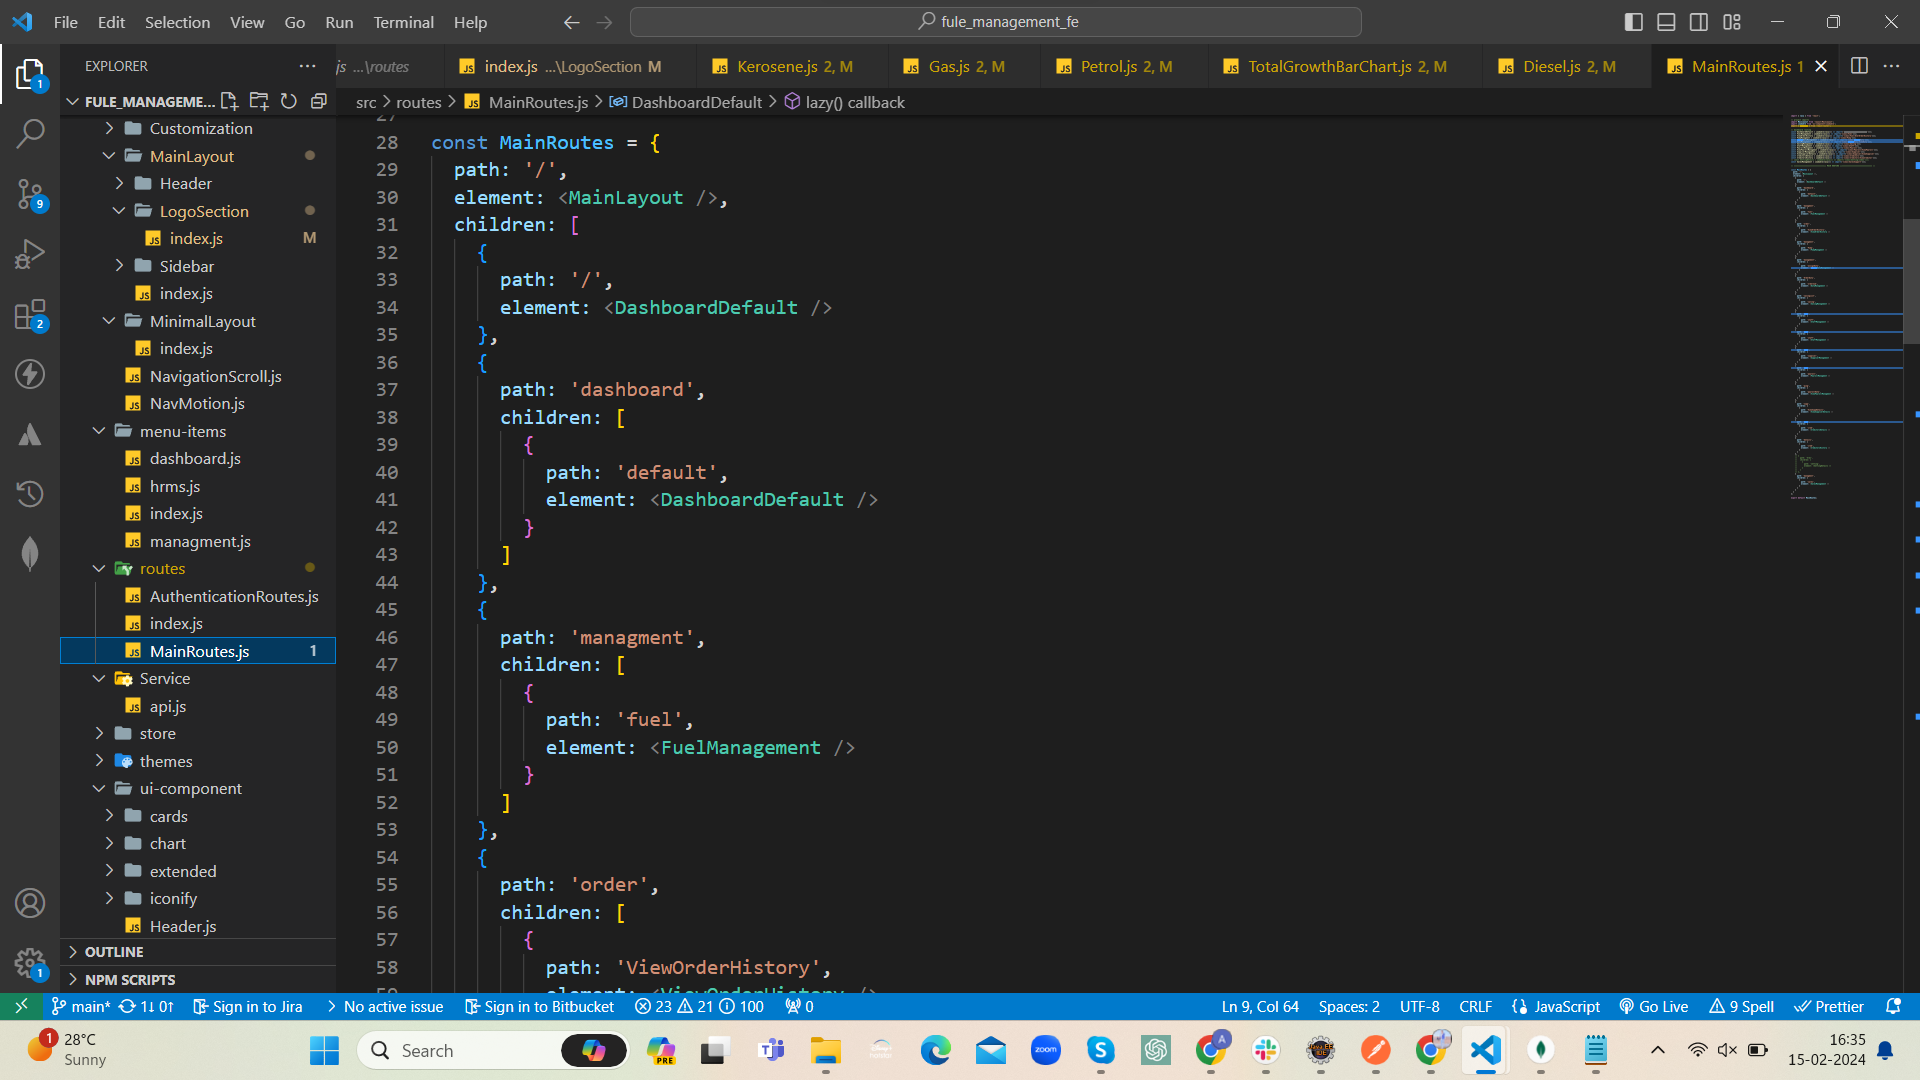
Task: Click New File icon in Explorer header
Action: pos(229,101)
